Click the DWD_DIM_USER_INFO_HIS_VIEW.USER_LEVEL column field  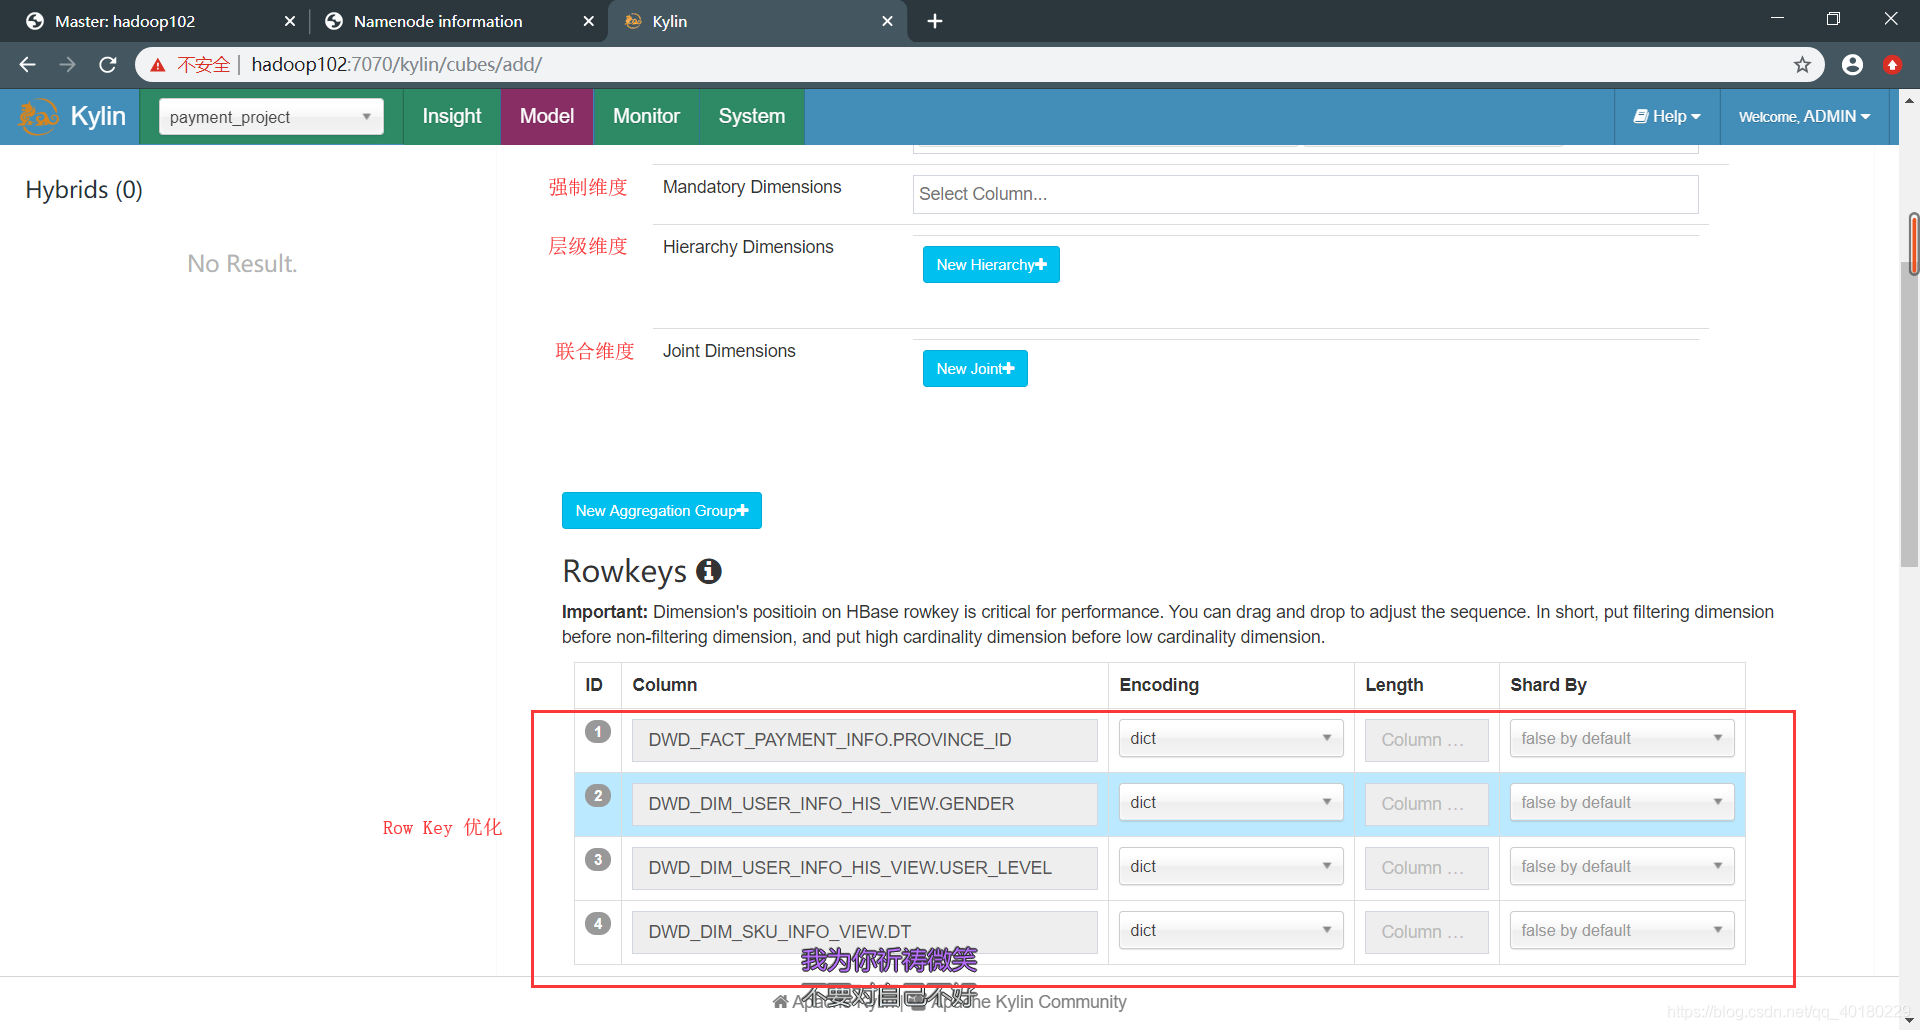[864, 868]
